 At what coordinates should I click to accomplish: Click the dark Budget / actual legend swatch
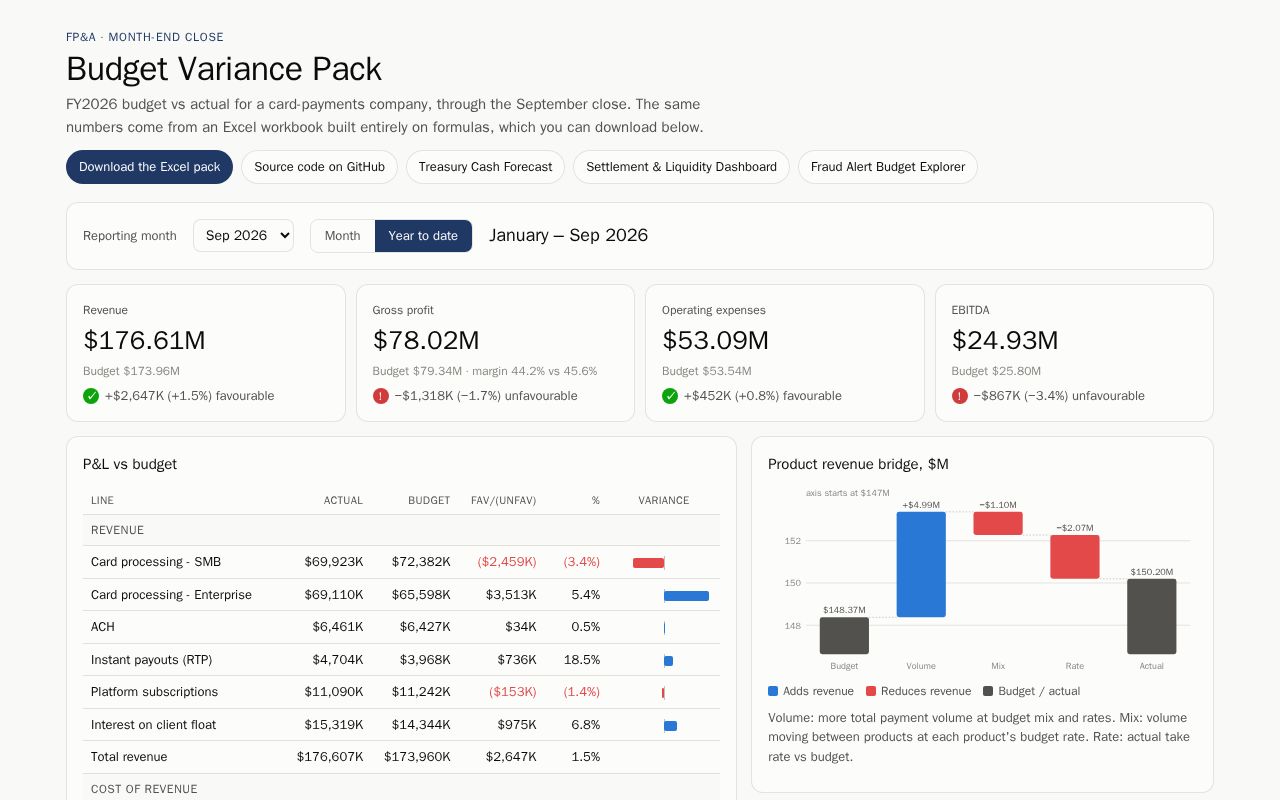click(988, 691)
